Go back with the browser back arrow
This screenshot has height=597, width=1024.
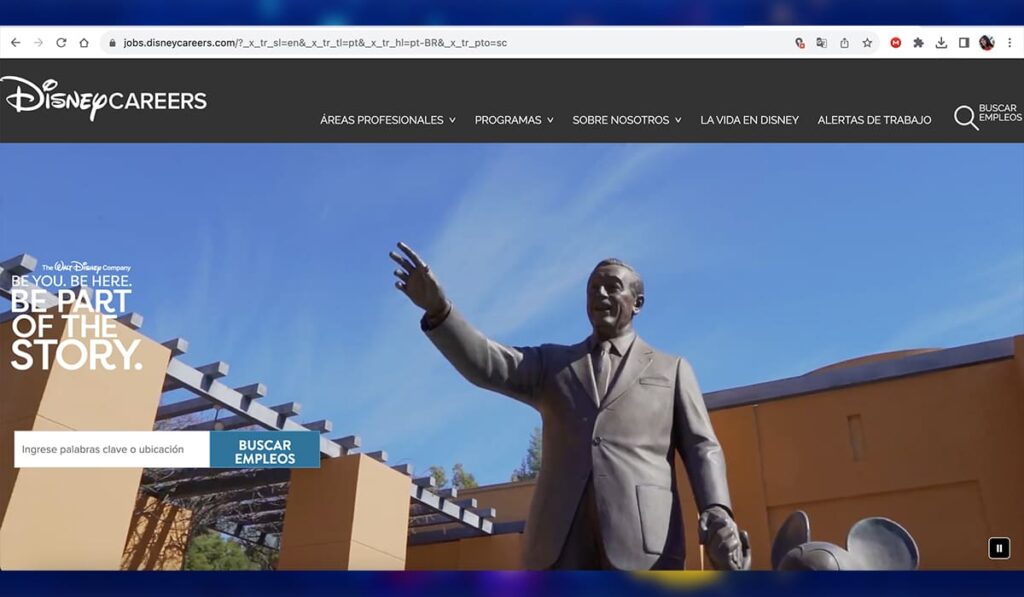[16, 42]
